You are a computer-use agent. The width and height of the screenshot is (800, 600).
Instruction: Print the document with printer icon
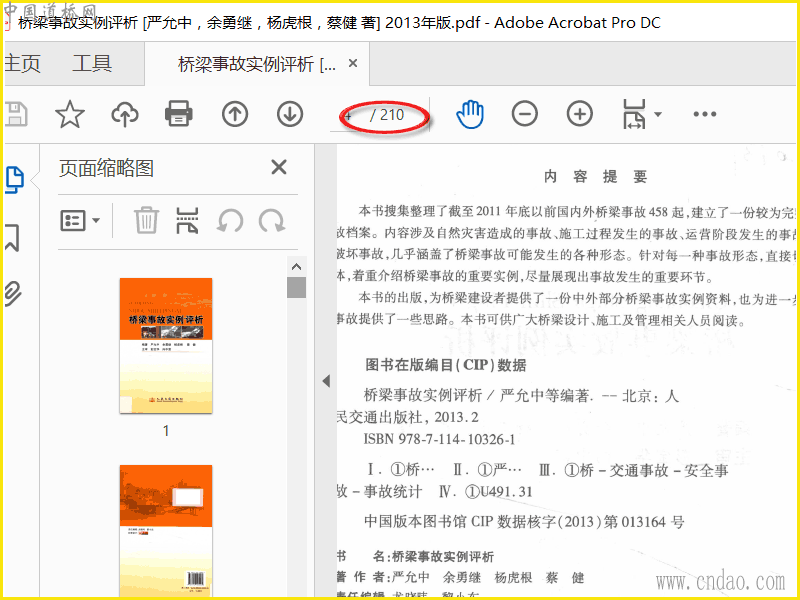point(179,114)
